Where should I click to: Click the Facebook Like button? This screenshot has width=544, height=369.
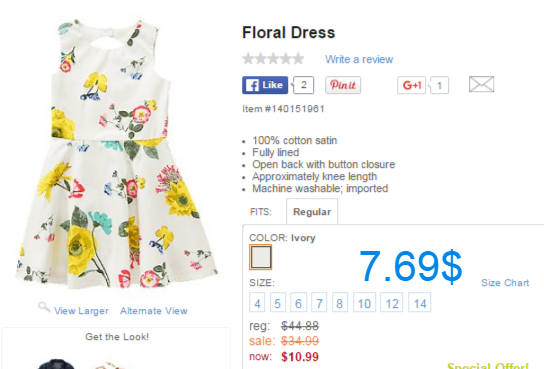pos(265,85)
